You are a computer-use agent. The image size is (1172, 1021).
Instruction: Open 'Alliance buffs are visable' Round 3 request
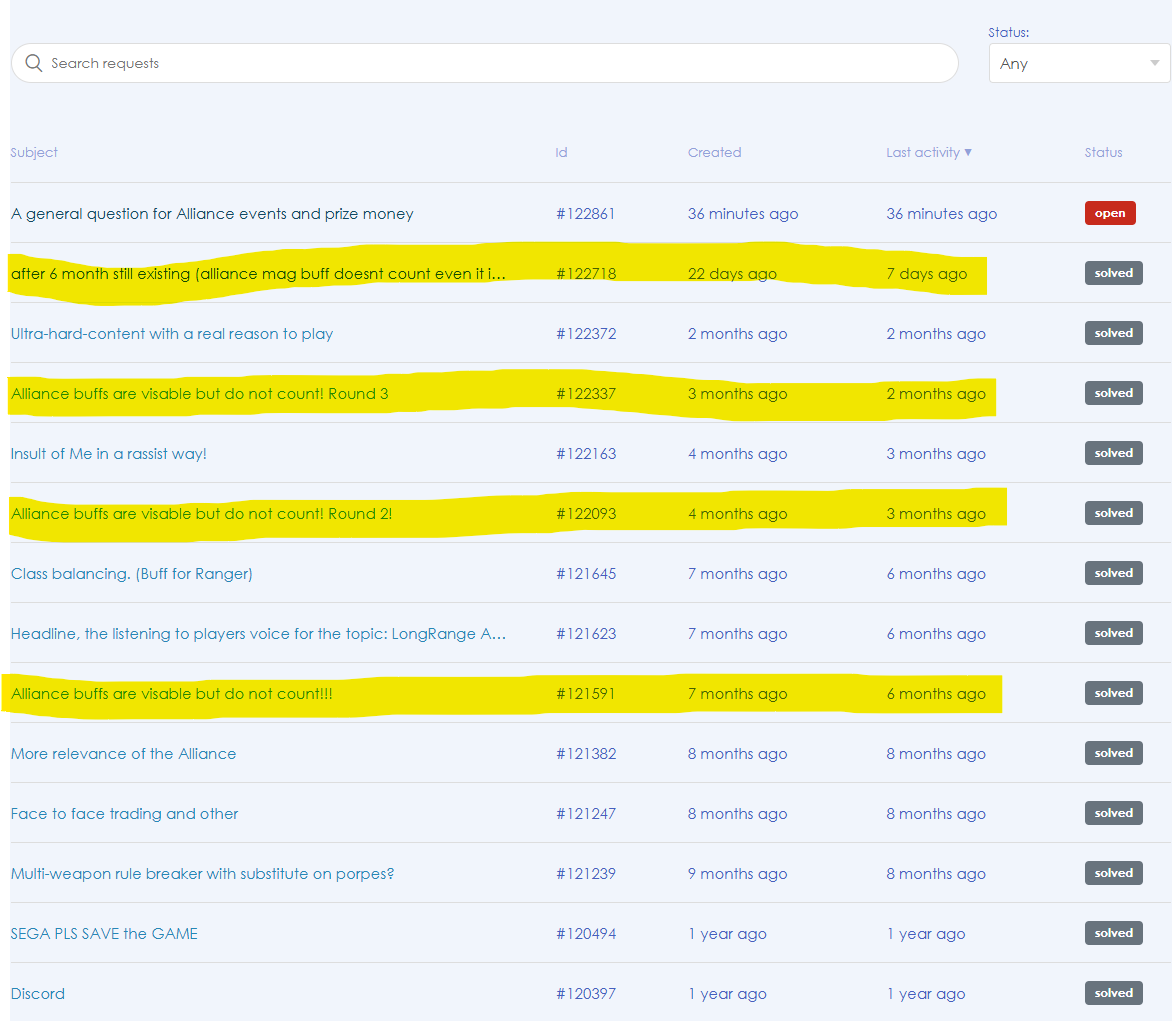pyautogui.click(x=200, y=394)
